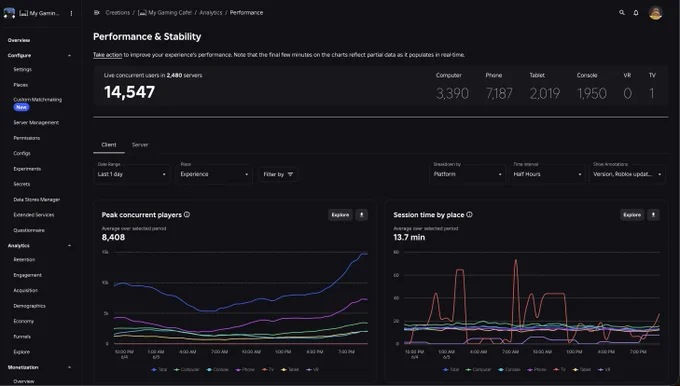
Task: Open Funnels analytics in sidebar
Action: 22,337
